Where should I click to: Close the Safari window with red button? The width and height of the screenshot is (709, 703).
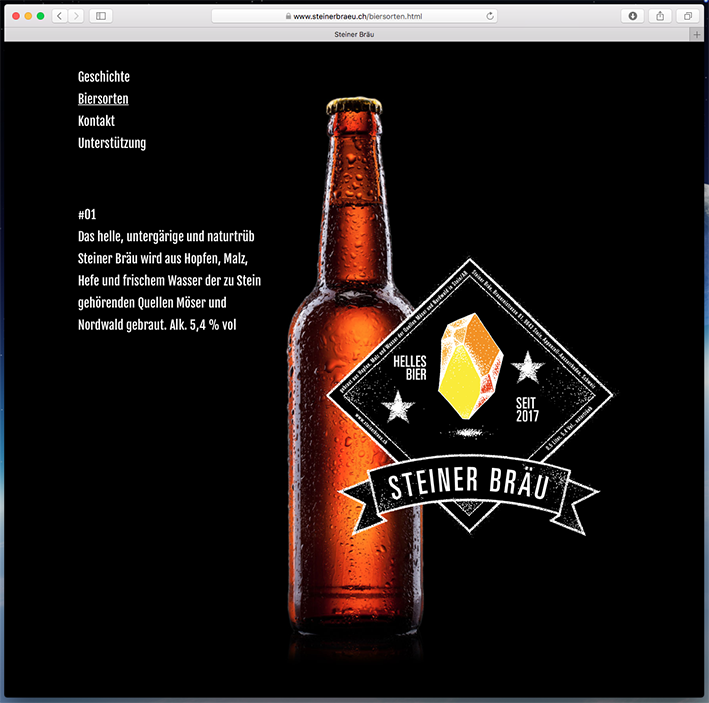[16, 16]
